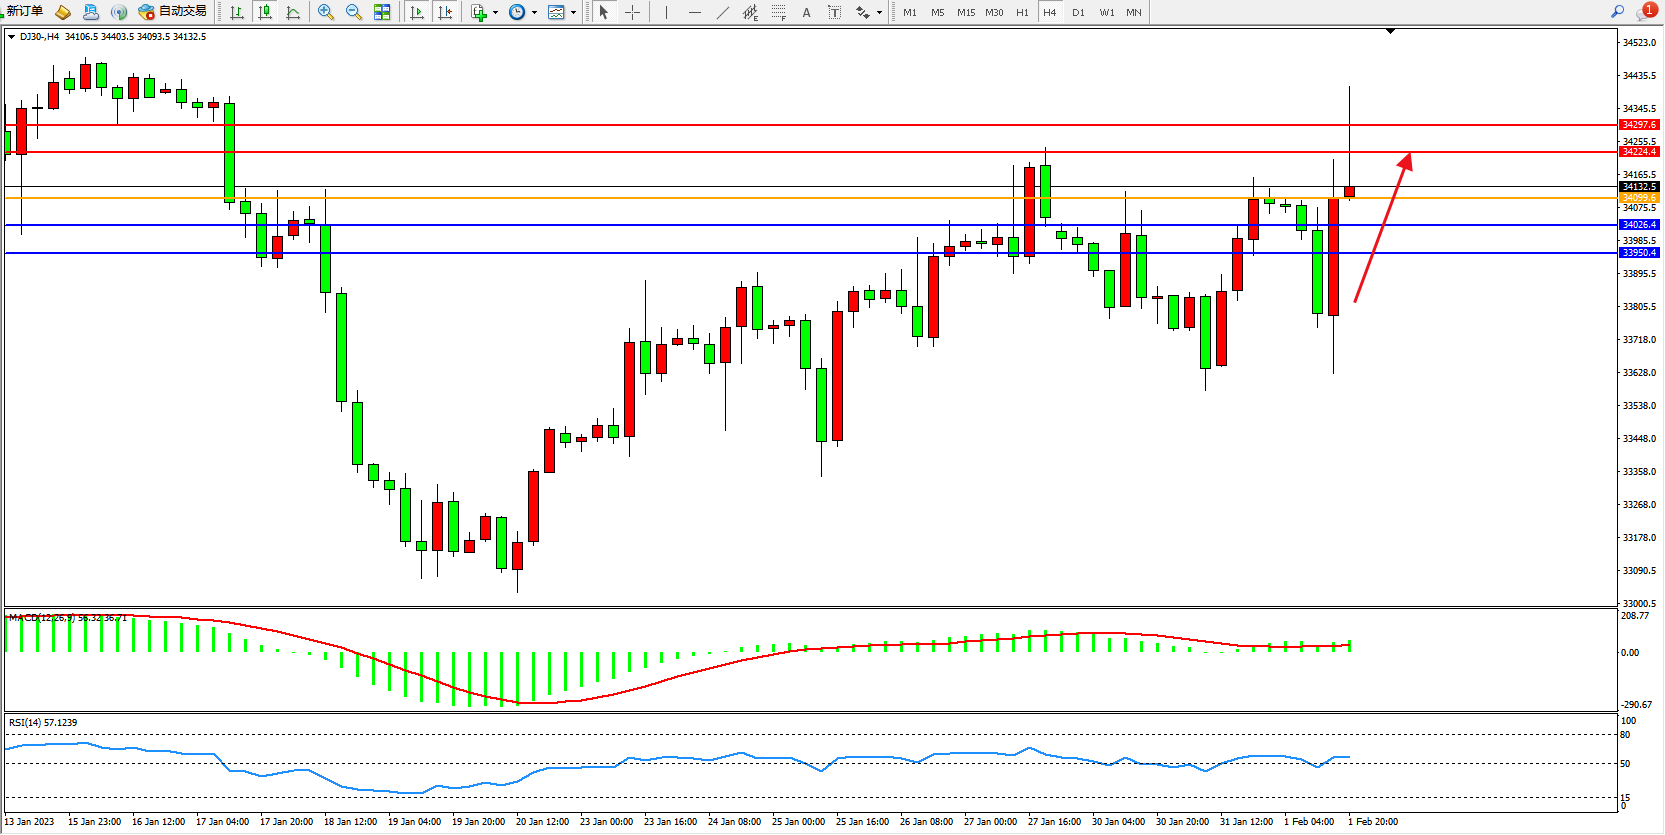1665x835 pixels.
Task: Switch chart to bar chart mode
Action: coord(237,12)
